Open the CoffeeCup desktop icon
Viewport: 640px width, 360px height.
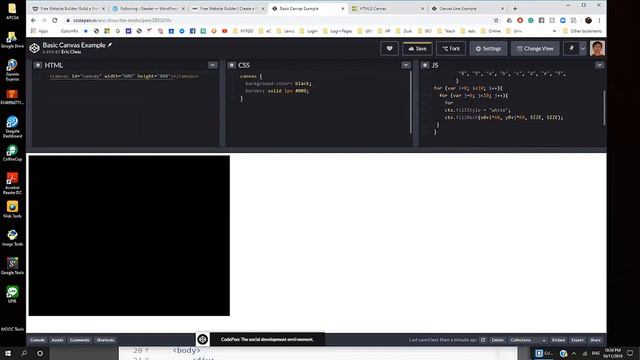click(12, 153)
